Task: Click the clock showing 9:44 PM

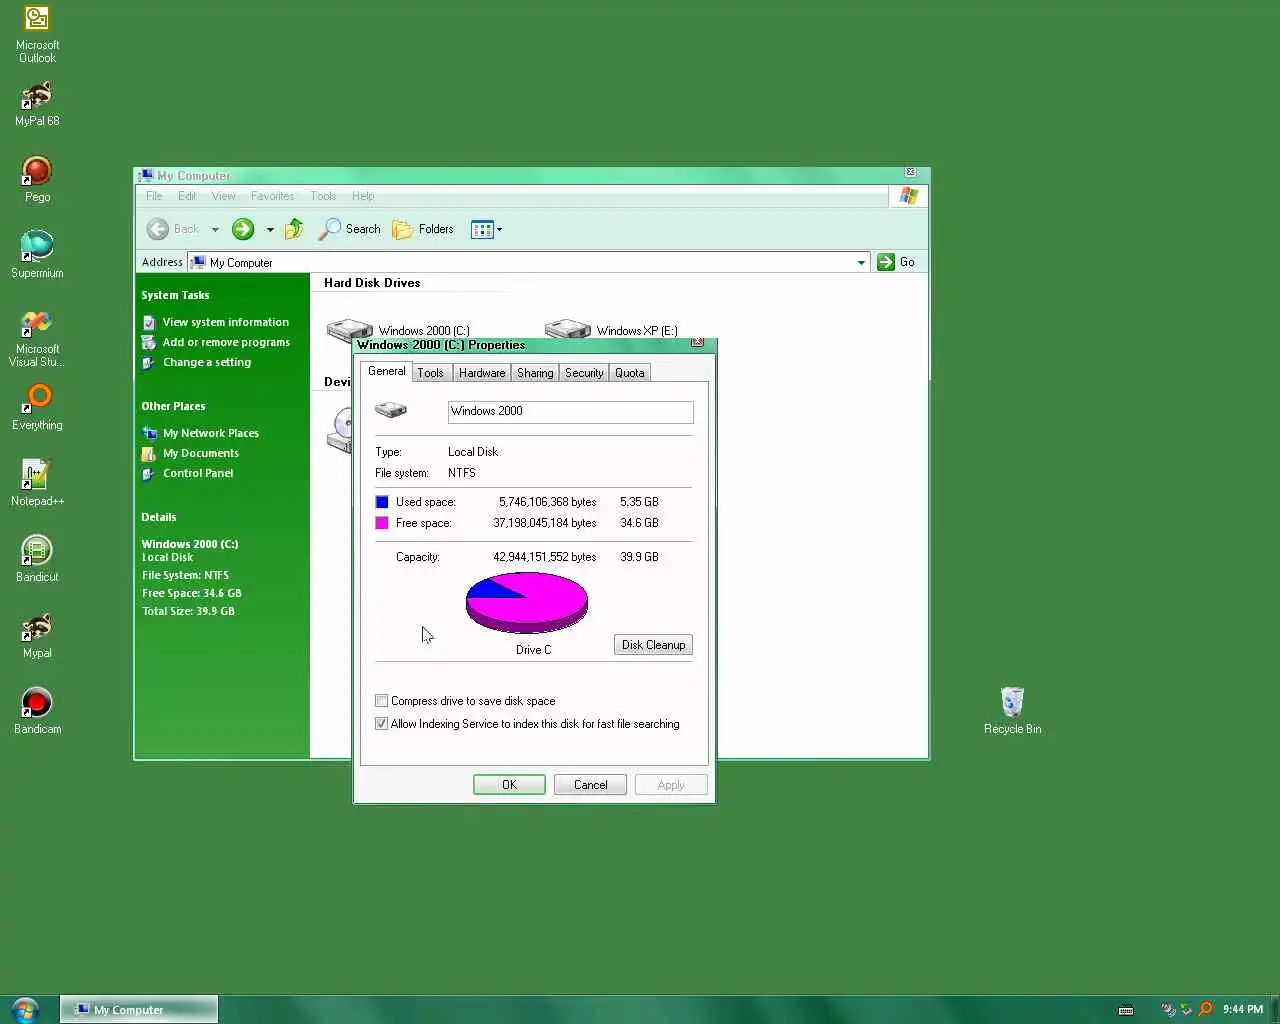Action: pos(1243,1009)
